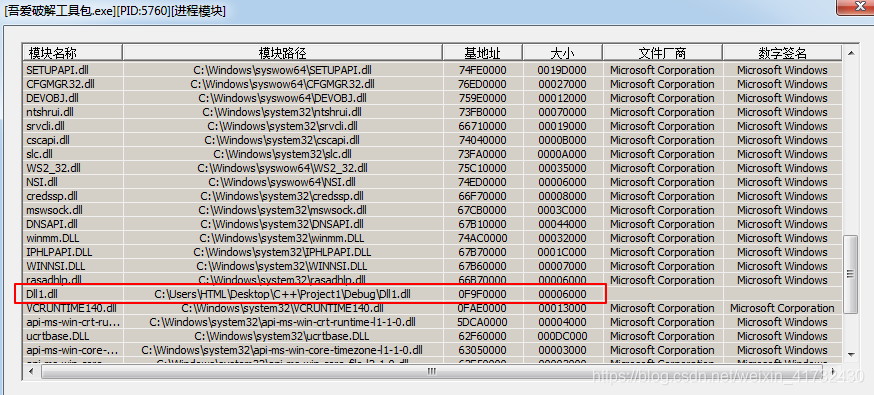Click the vertical scrollbar thumb
The height and width of the screenshot is (395, 874).
point(851,274)
